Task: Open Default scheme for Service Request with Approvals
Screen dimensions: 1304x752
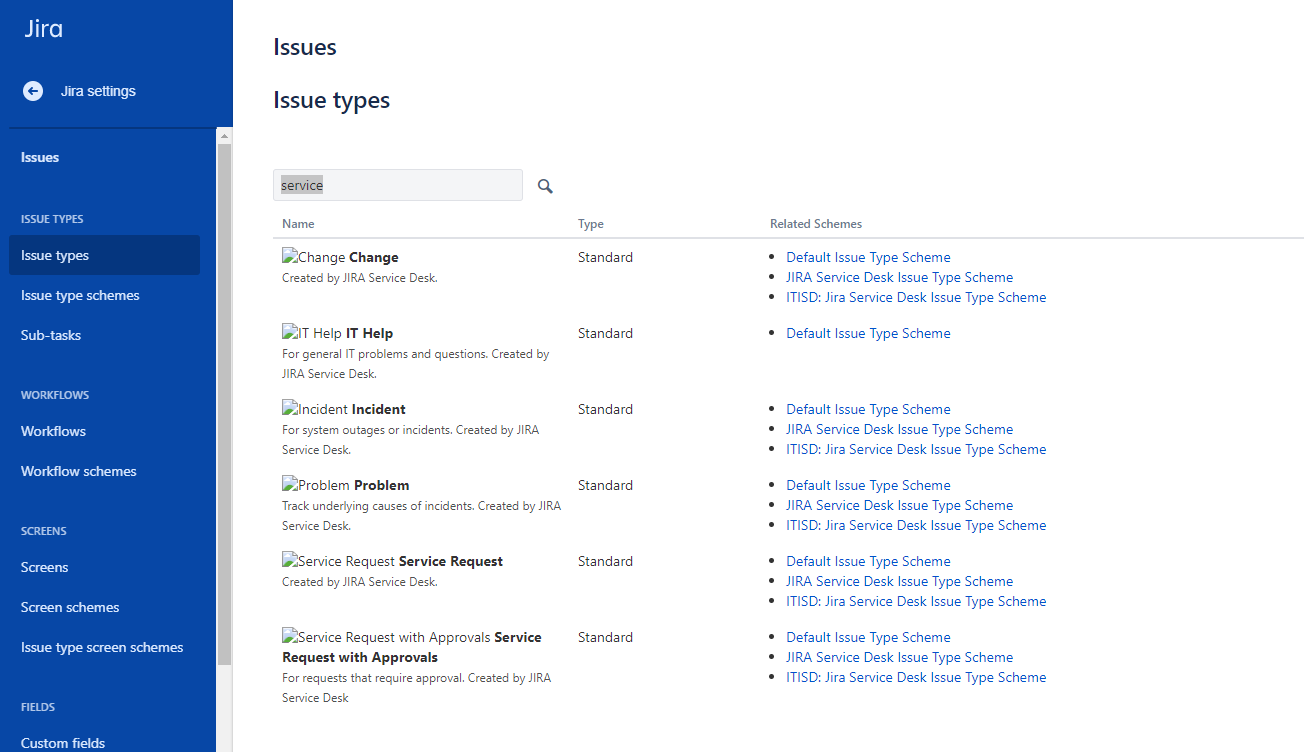Action: point(868,637)
